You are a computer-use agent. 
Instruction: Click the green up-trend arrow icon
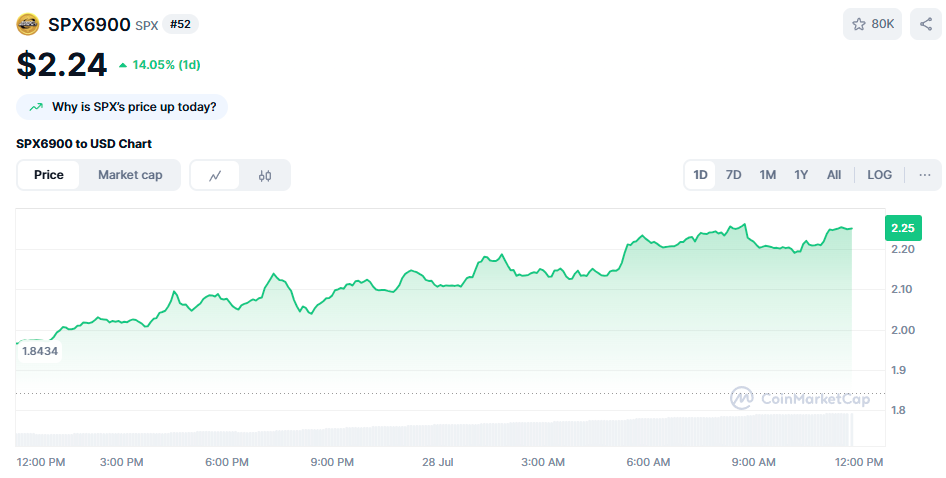pos(36,107)
